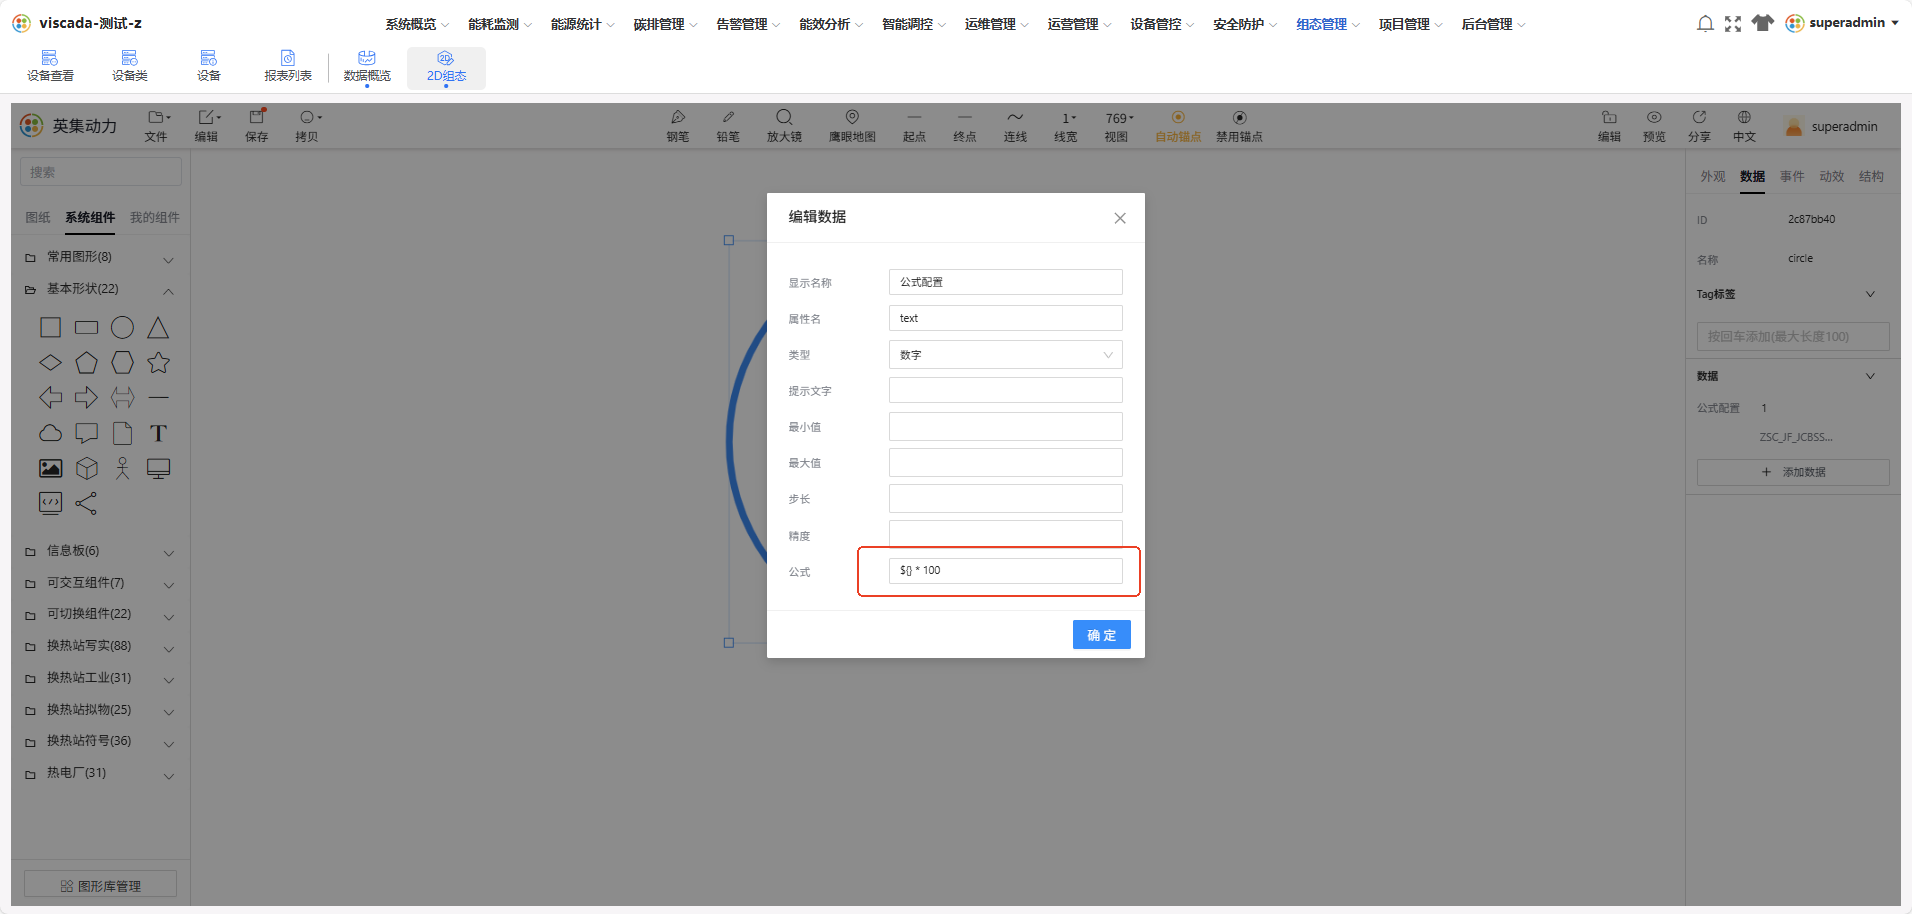Open the superadmin account menu
This screenshot has height=914, width=1912.
(x=1842, y=23)
